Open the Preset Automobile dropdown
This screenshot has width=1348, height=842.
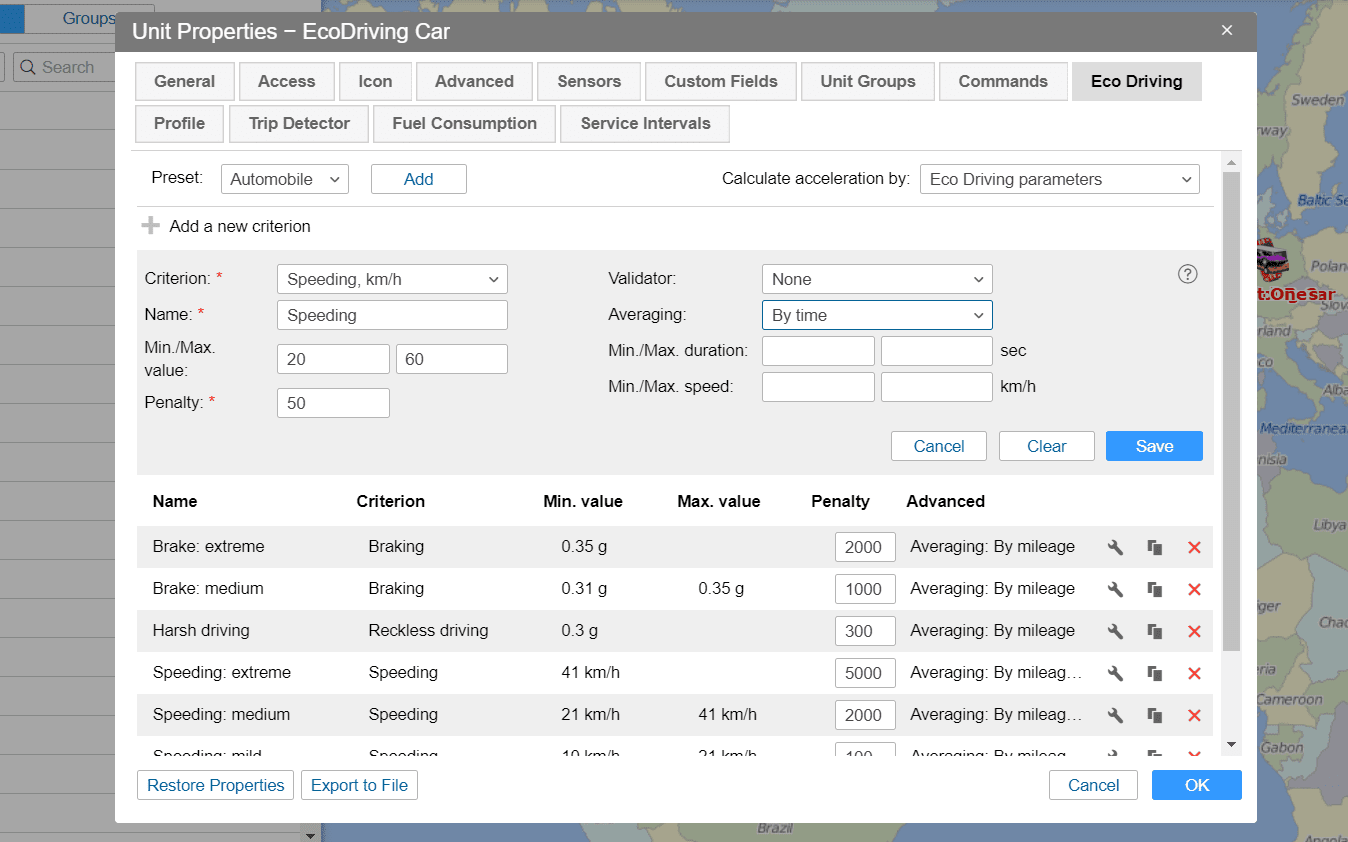point(284,179)
